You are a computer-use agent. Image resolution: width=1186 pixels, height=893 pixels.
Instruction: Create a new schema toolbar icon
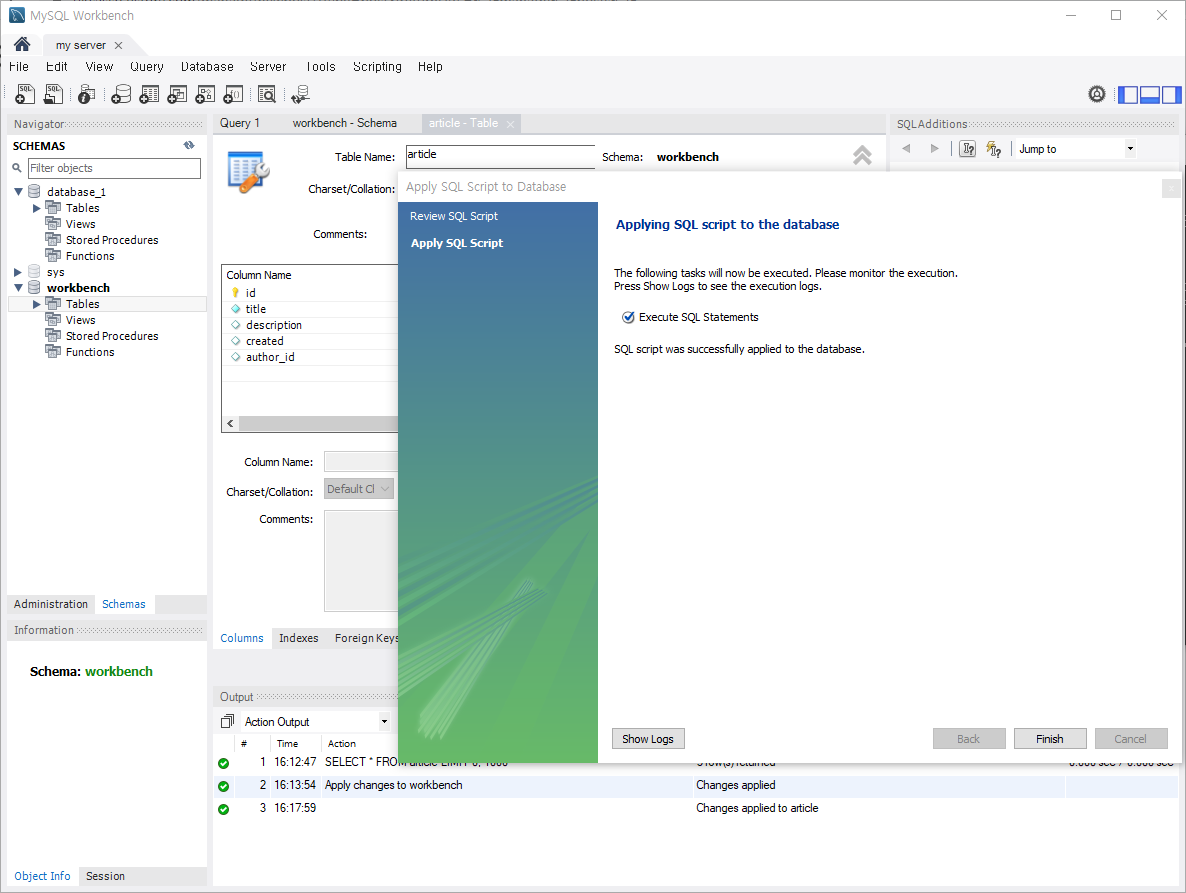pyautogui.click(x=121, y=94)
